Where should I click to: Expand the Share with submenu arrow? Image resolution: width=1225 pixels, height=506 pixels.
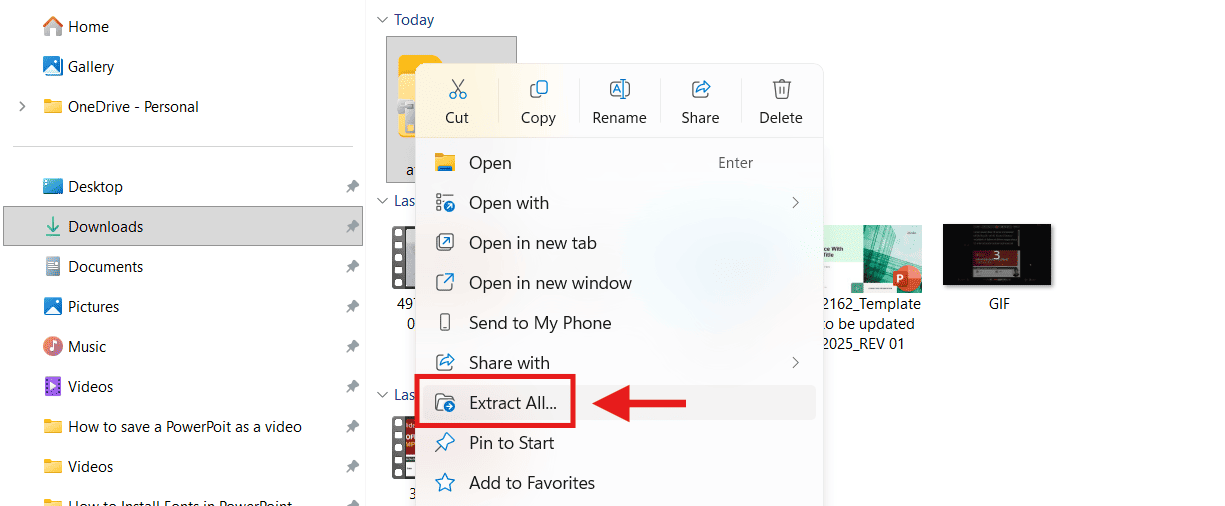point(795,363)
